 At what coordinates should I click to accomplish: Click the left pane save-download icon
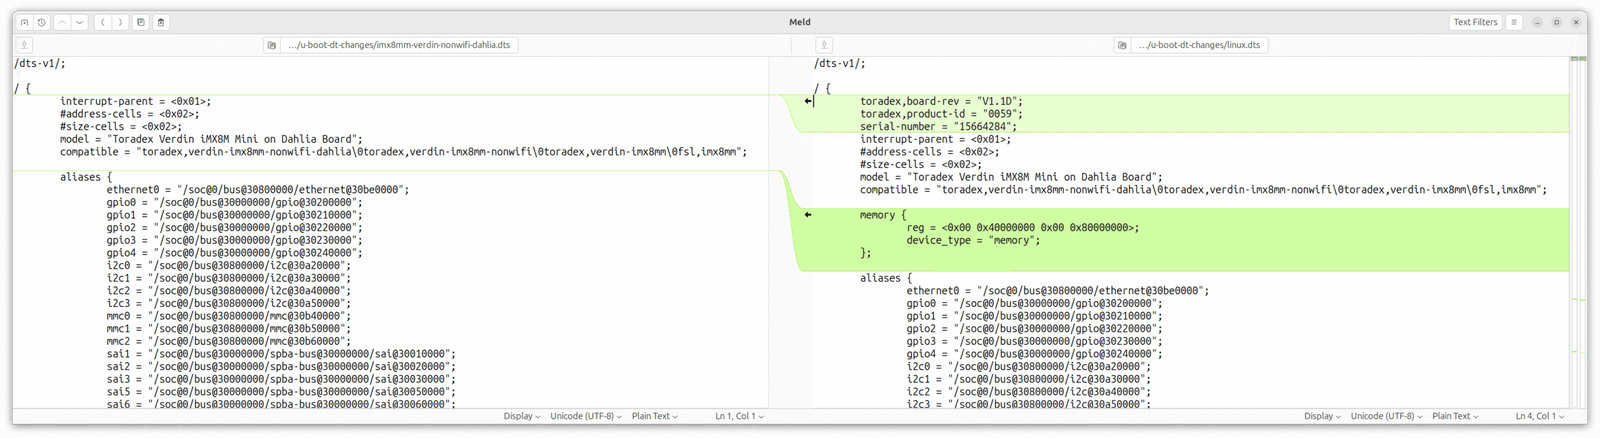pos(24,45)
